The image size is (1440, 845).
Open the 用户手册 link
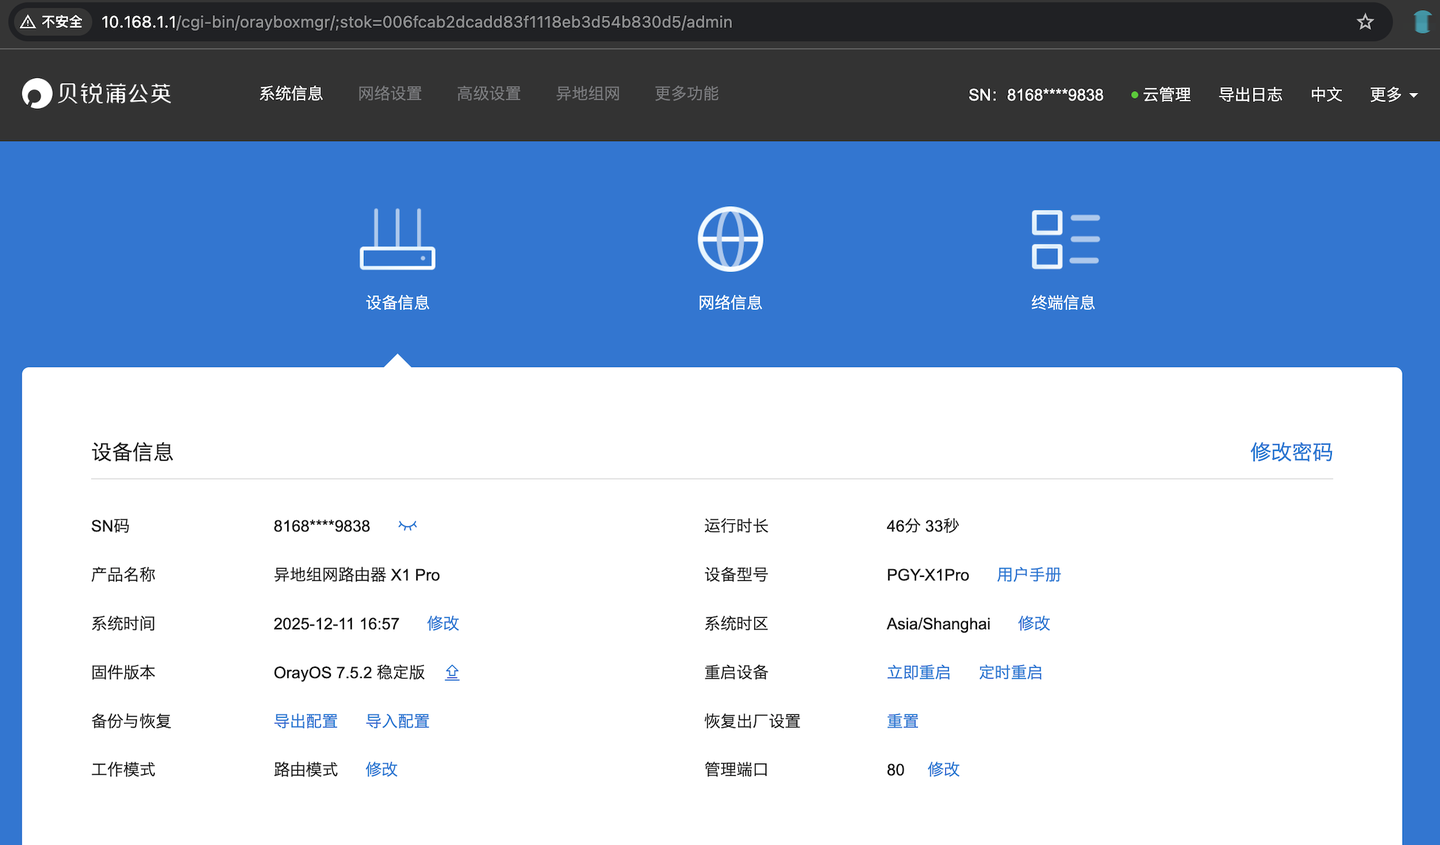1029,574
